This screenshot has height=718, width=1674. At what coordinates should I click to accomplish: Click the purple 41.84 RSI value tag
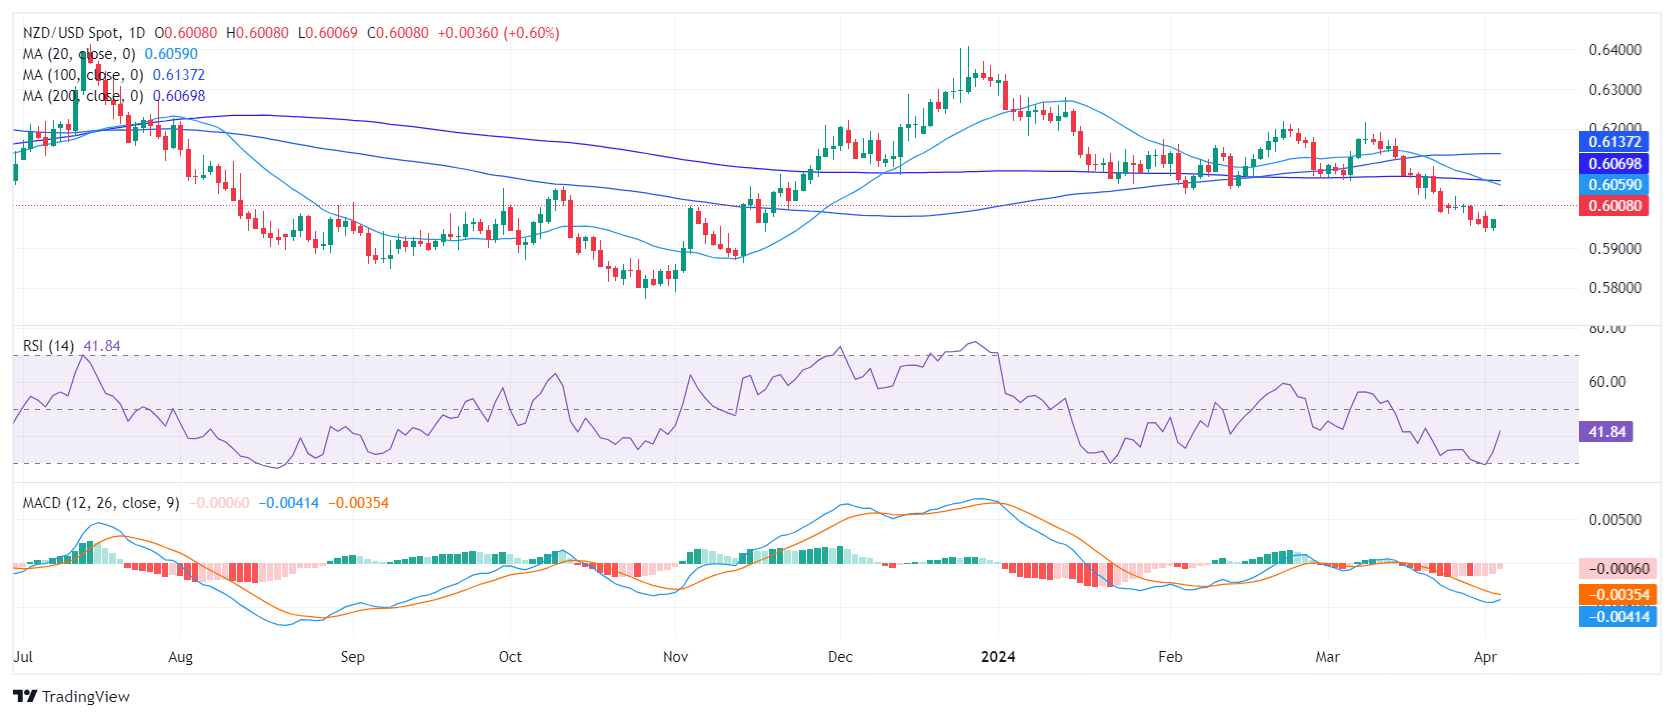tap(1606, 432)
